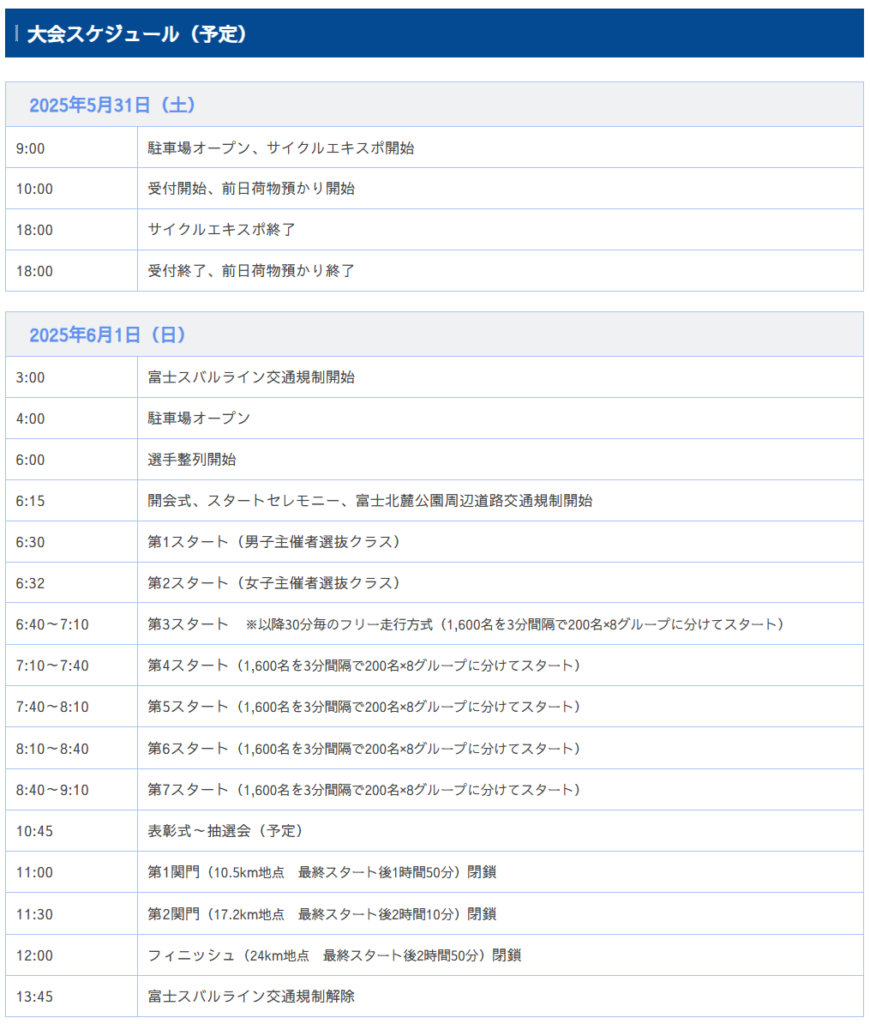Image resolution: width=870 pixels, height=1024 pixels.
Task: Select 第1スタート（男子主催者選抜クラス）
Action: (x=274, y=542)
